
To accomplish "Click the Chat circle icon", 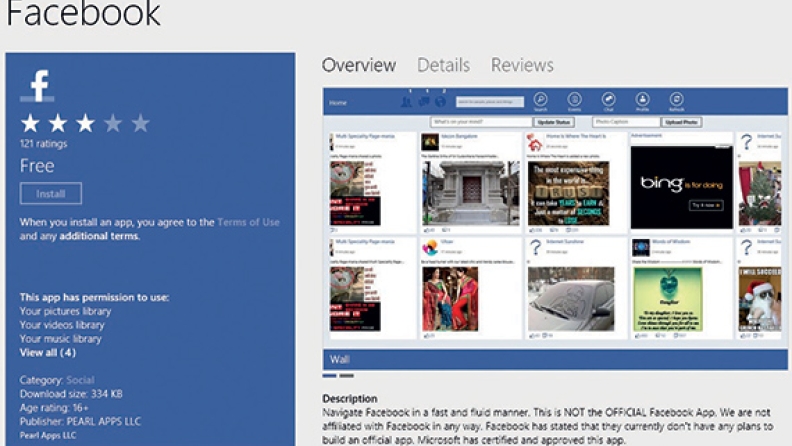I will [x=609, y=99].
